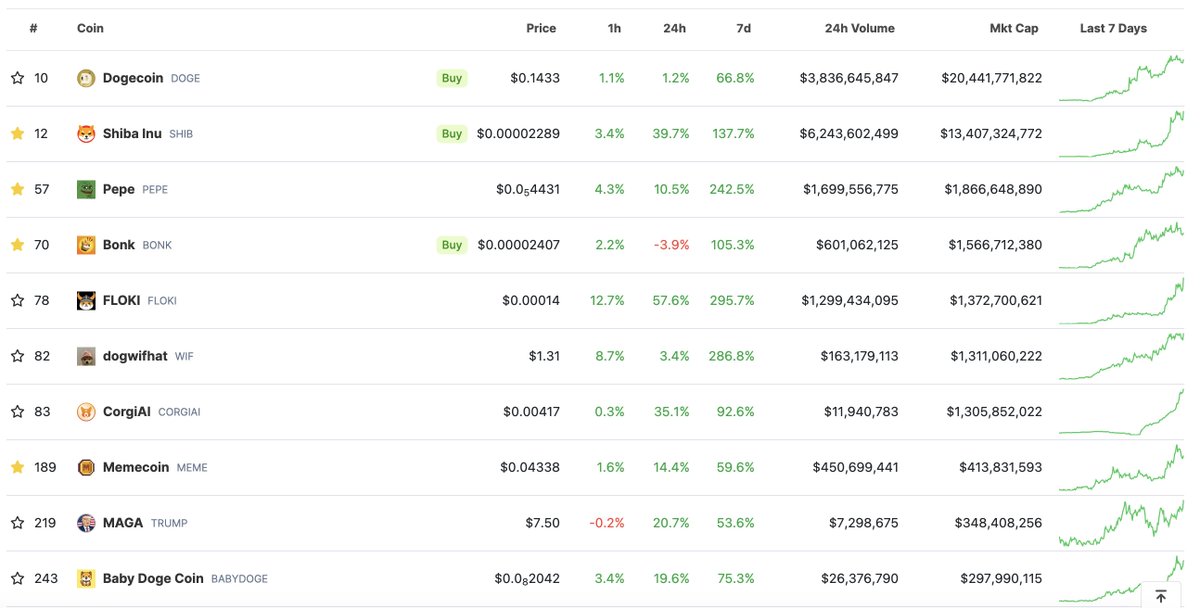The image size is (1200, 608).
Task: Click Shiba Inu volume $6,243,602,499
Action: coord(851,134)
